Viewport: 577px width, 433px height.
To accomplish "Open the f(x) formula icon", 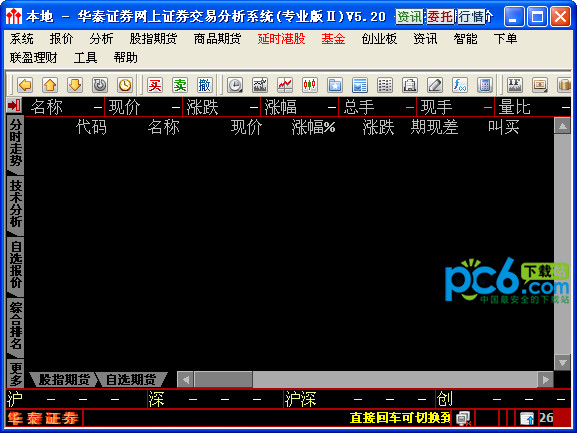I will [x=460, y=85].
